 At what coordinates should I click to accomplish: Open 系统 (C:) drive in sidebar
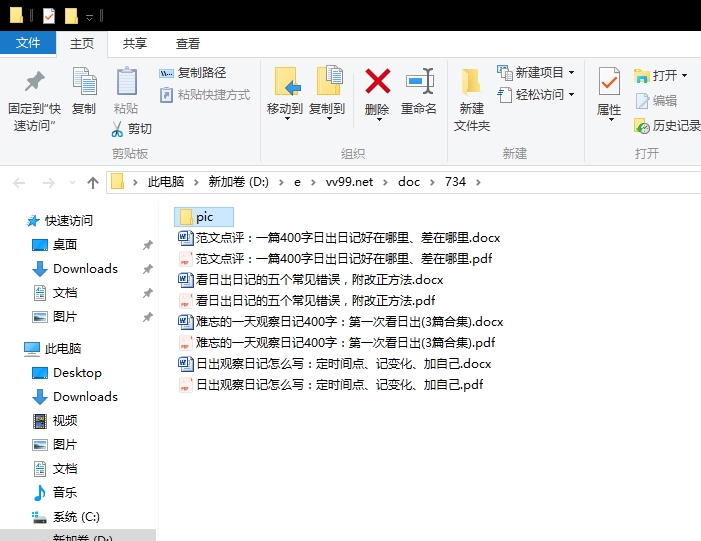pyautogui.click(x=66, y=517)
